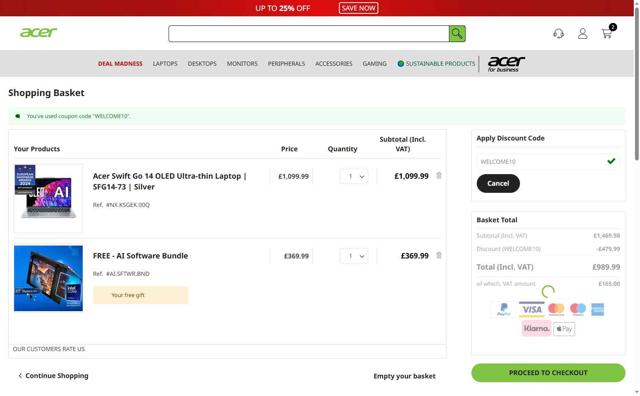Click the 'You've used coupon code' message

pos(78,116)
